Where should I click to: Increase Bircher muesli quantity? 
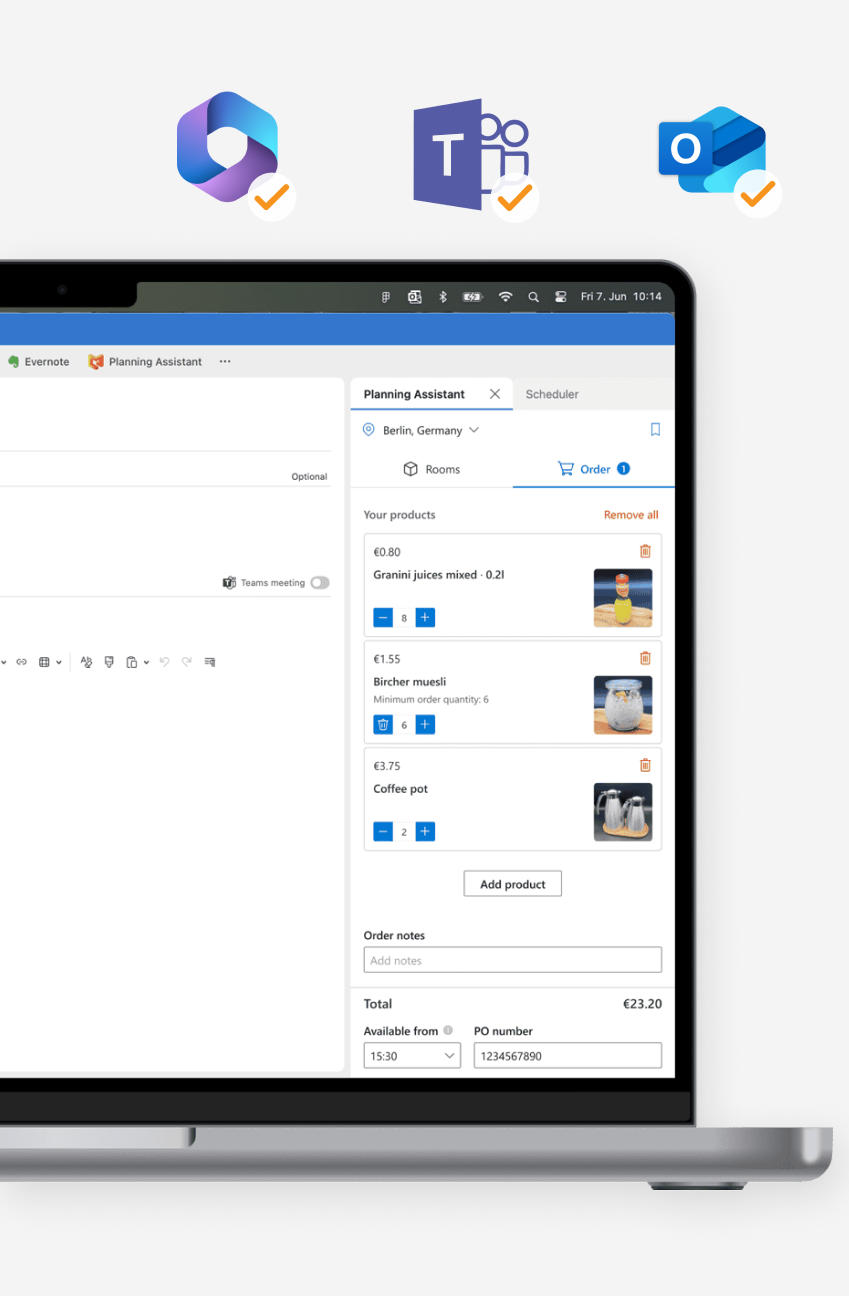425,725
